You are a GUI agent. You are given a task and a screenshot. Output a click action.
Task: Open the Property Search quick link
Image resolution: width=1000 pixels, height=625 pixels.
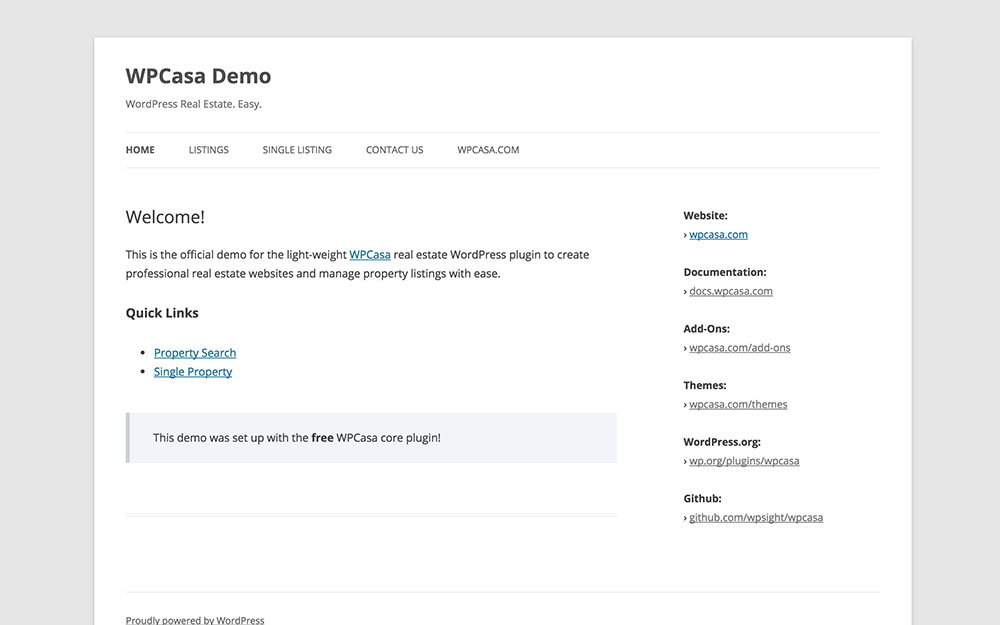pos(195,353)
